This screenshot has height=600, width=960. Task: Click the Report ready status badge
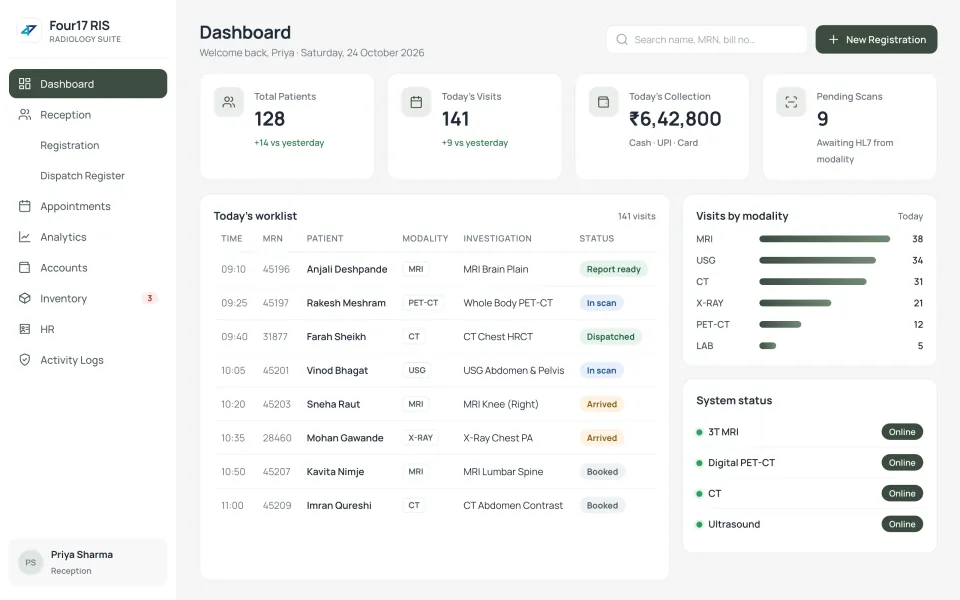coord(613,269)
